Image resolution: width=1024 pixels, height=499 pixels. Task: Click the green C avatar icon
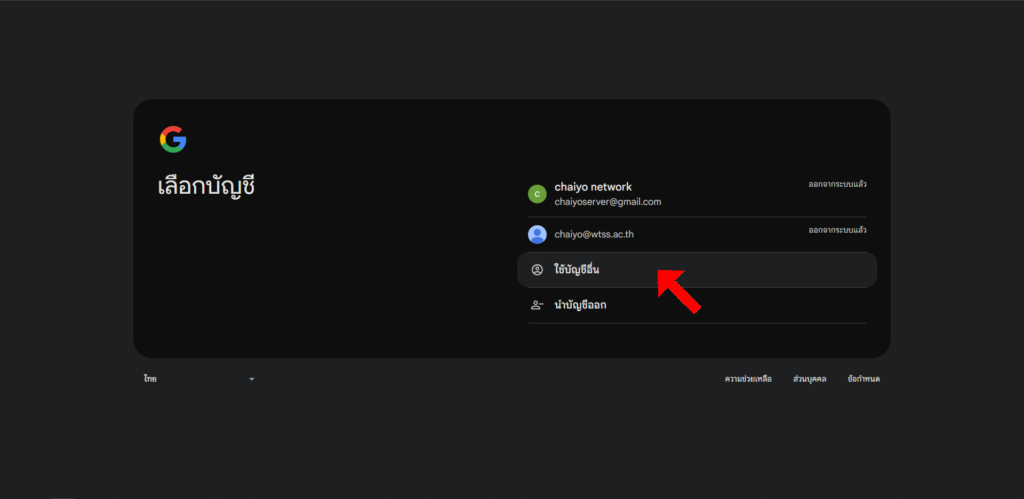[x=537, y=194]
